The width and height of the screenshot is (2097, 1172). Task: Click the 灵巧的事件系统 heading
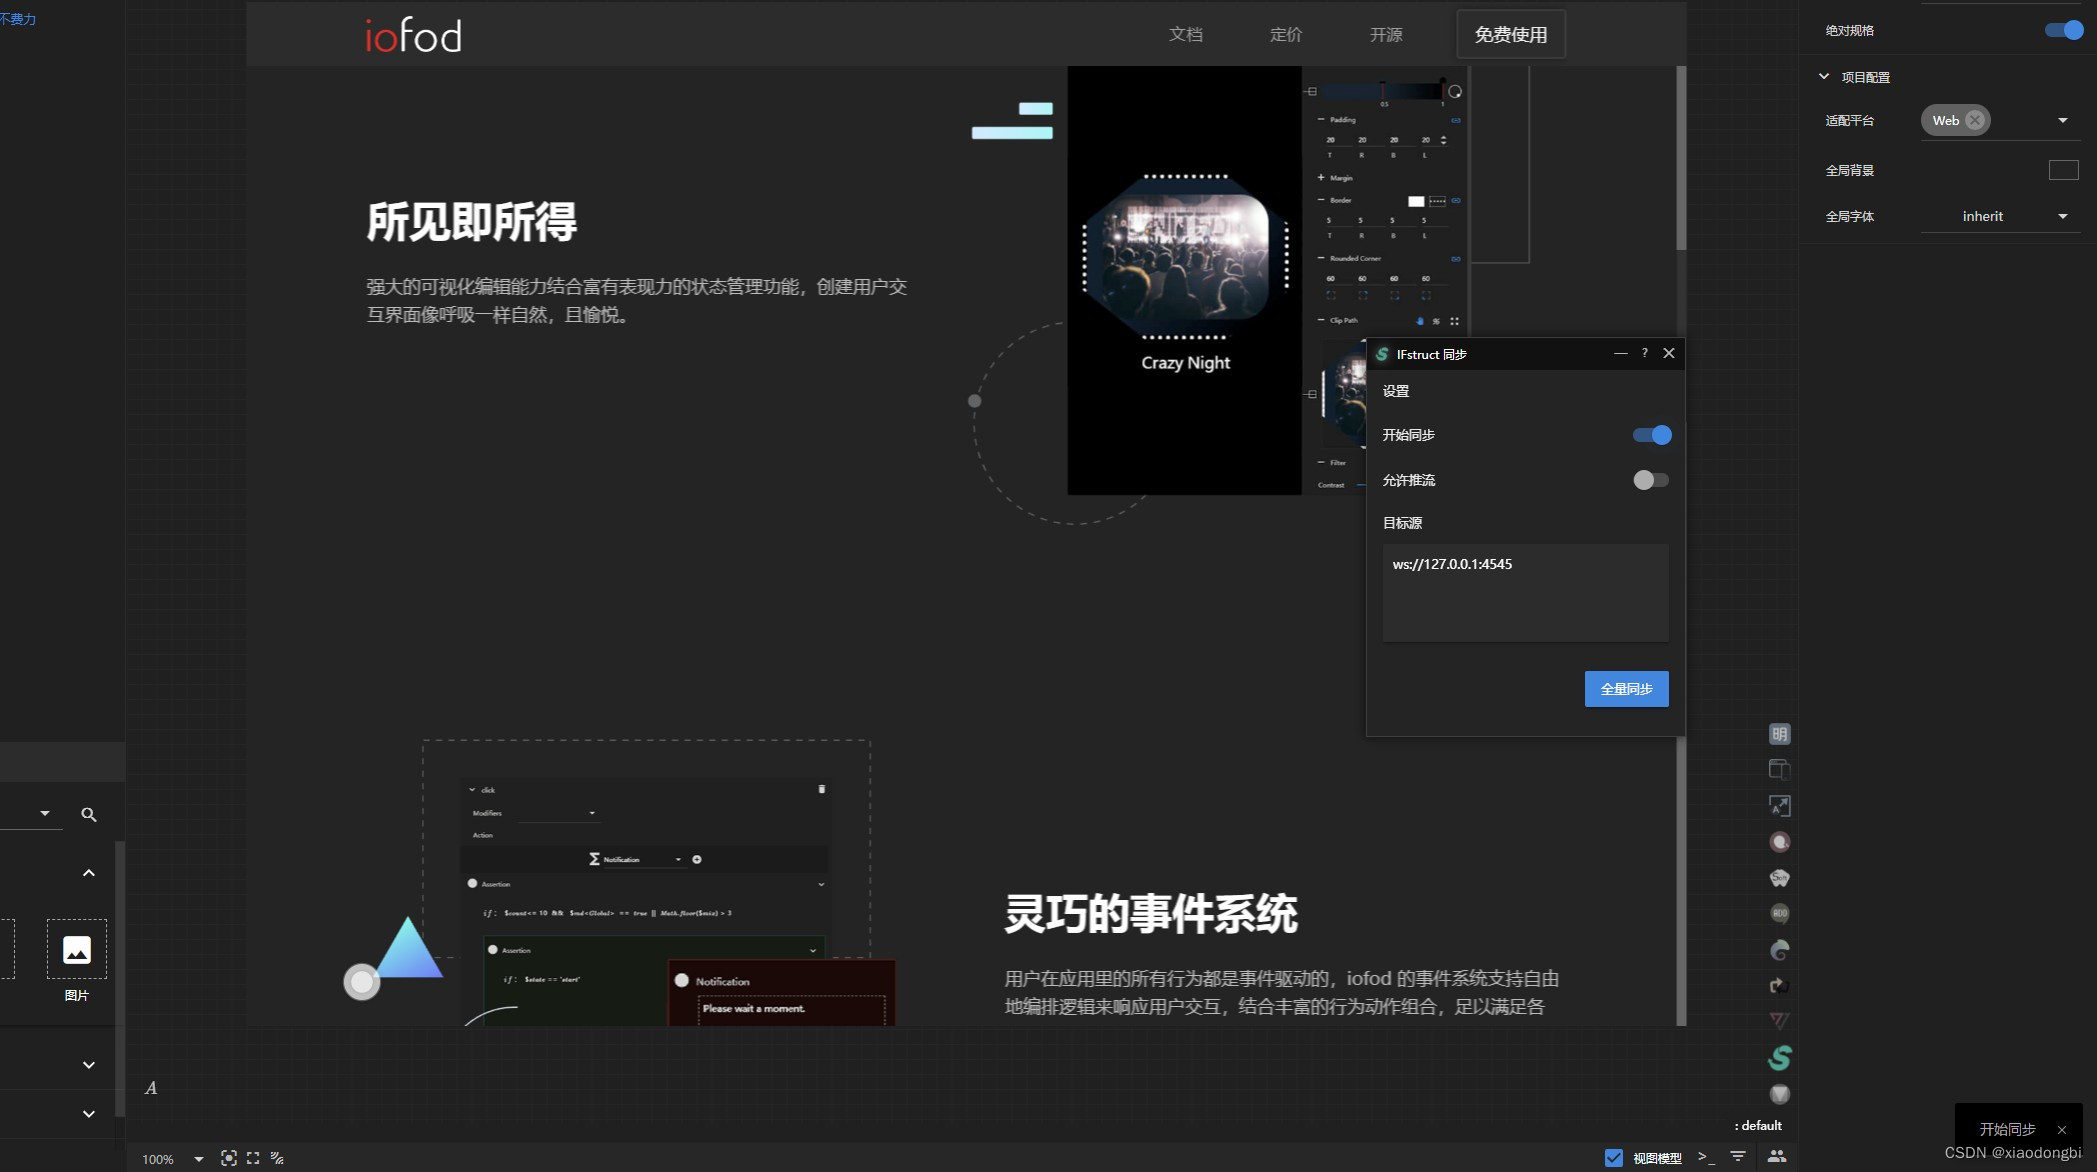click(1151, 914)
